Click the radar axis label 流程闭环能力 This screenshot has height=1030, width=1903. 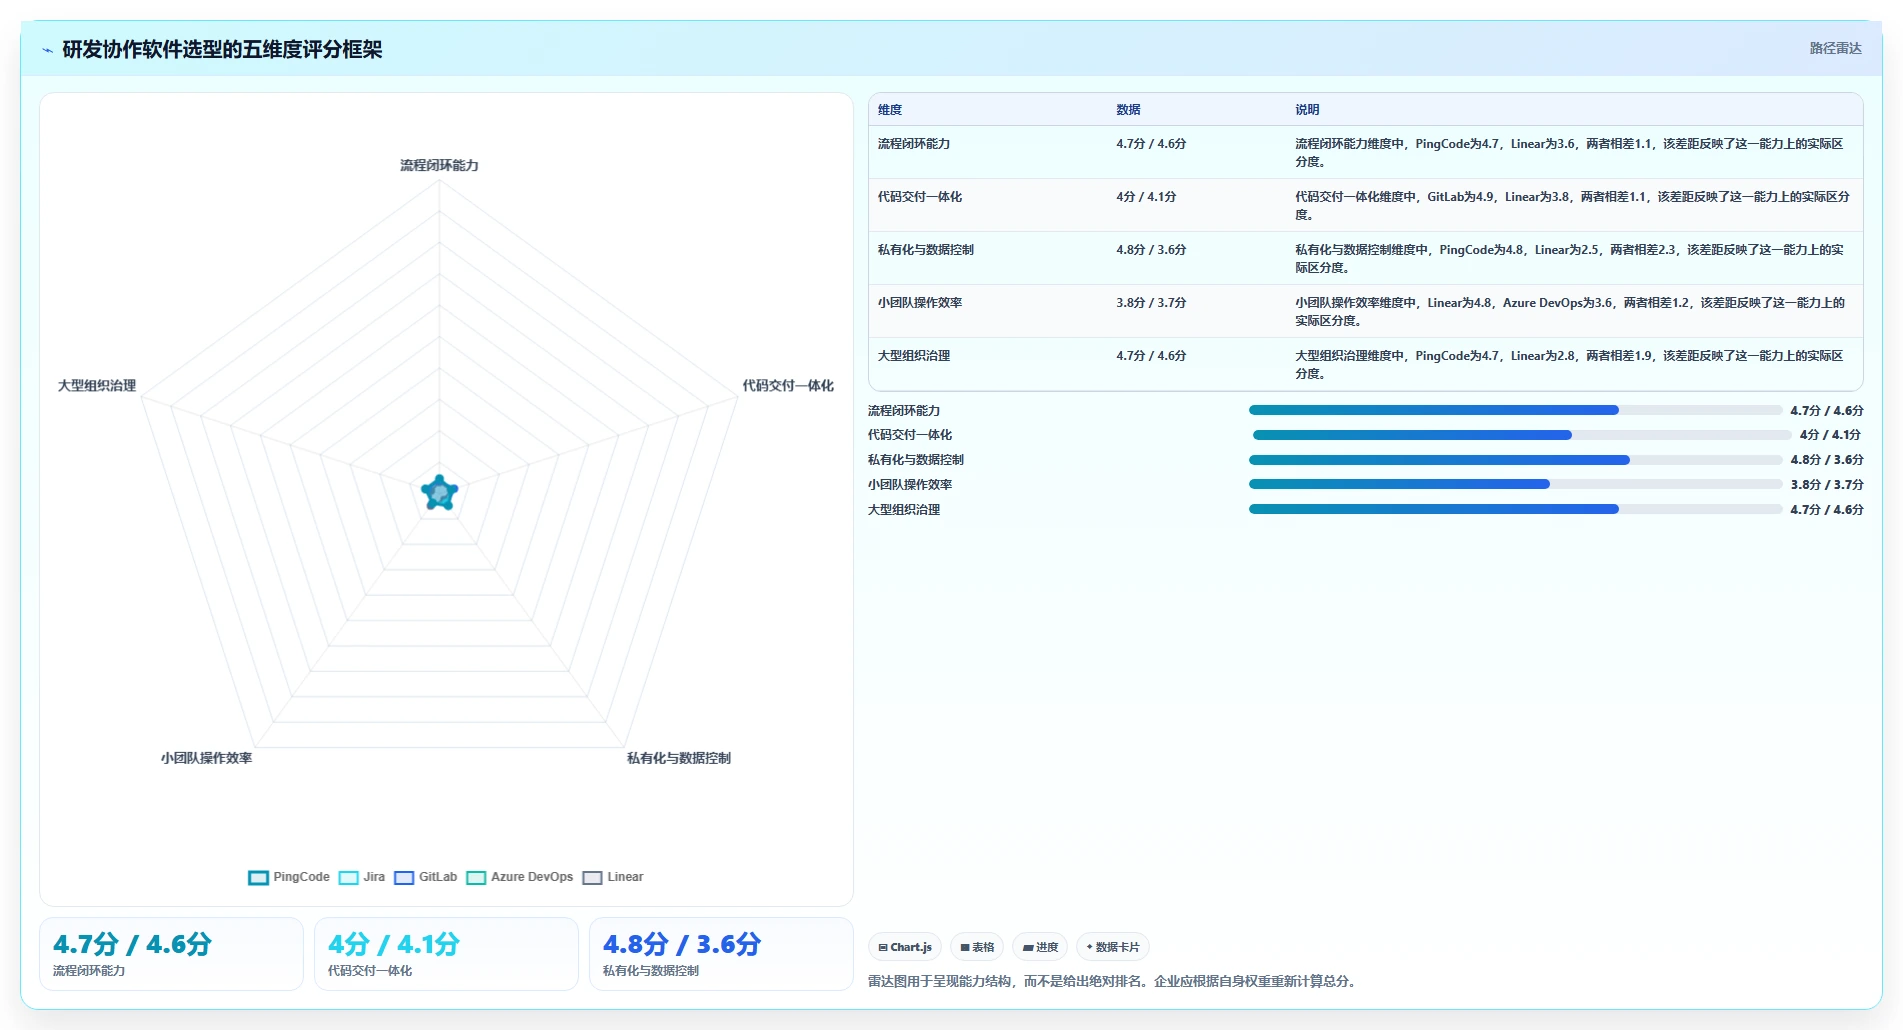click(439, 165)
